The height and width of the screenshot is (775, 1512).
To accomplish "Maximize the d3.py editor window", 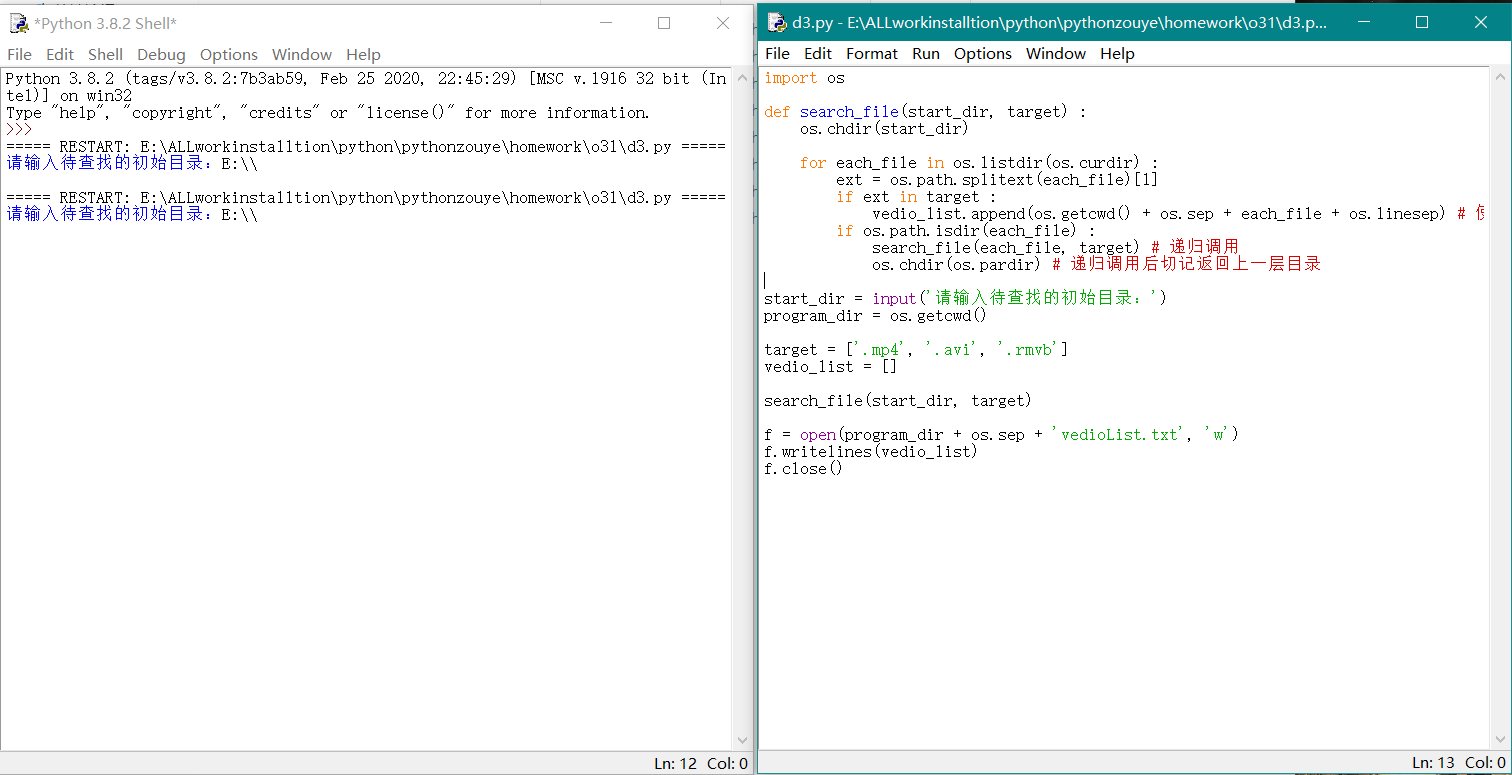I will (x=1422, y=22).
